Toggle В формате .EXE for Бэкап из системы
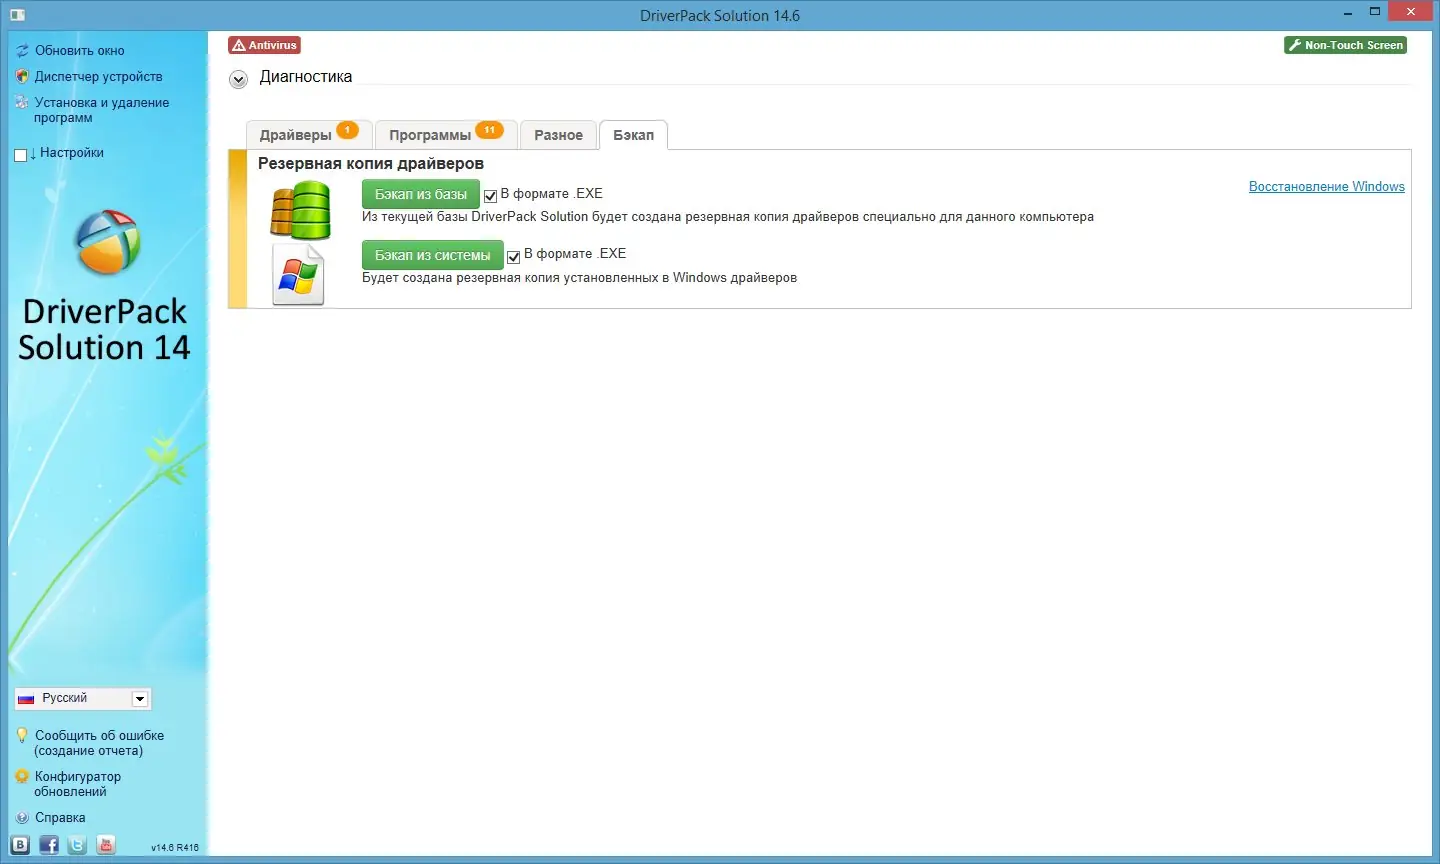 [513, 256]
